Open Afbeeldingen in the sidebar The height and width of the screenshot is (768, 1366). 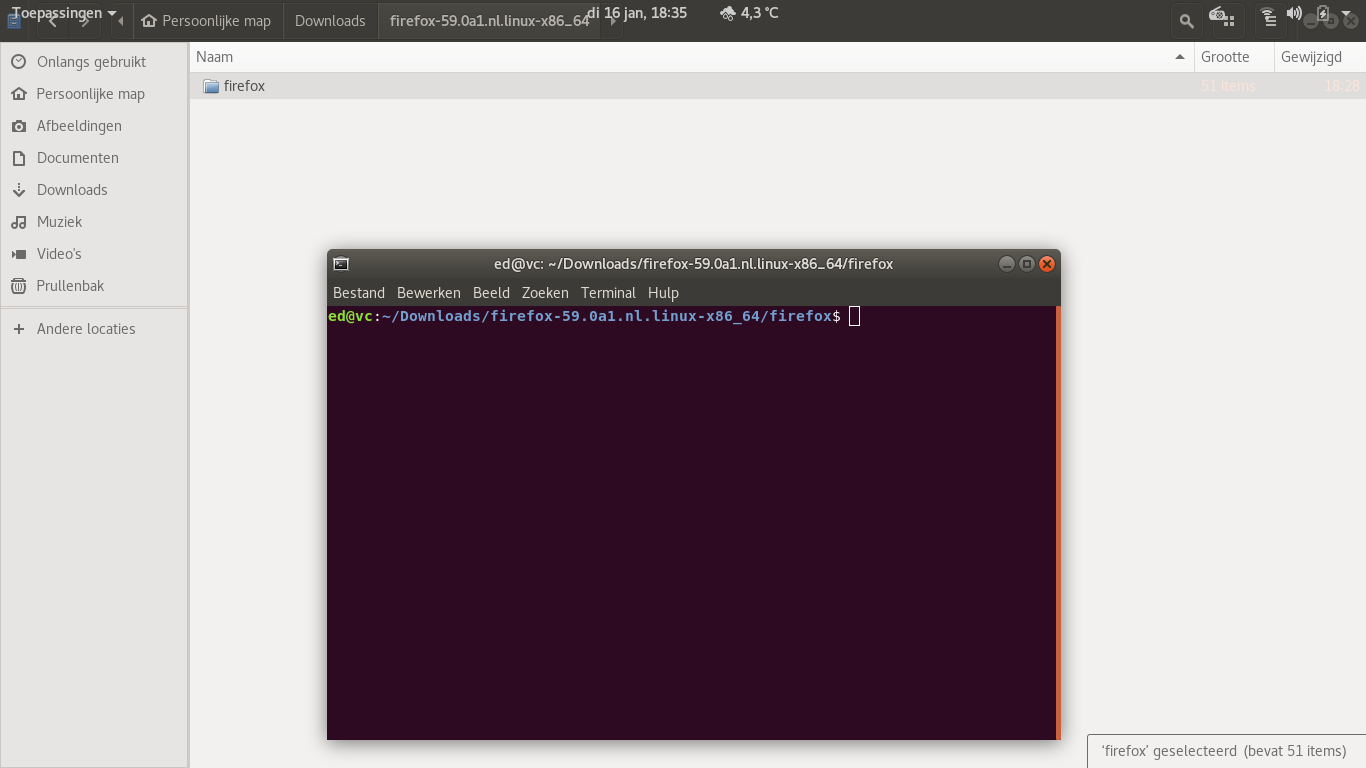tap(94, 126)
